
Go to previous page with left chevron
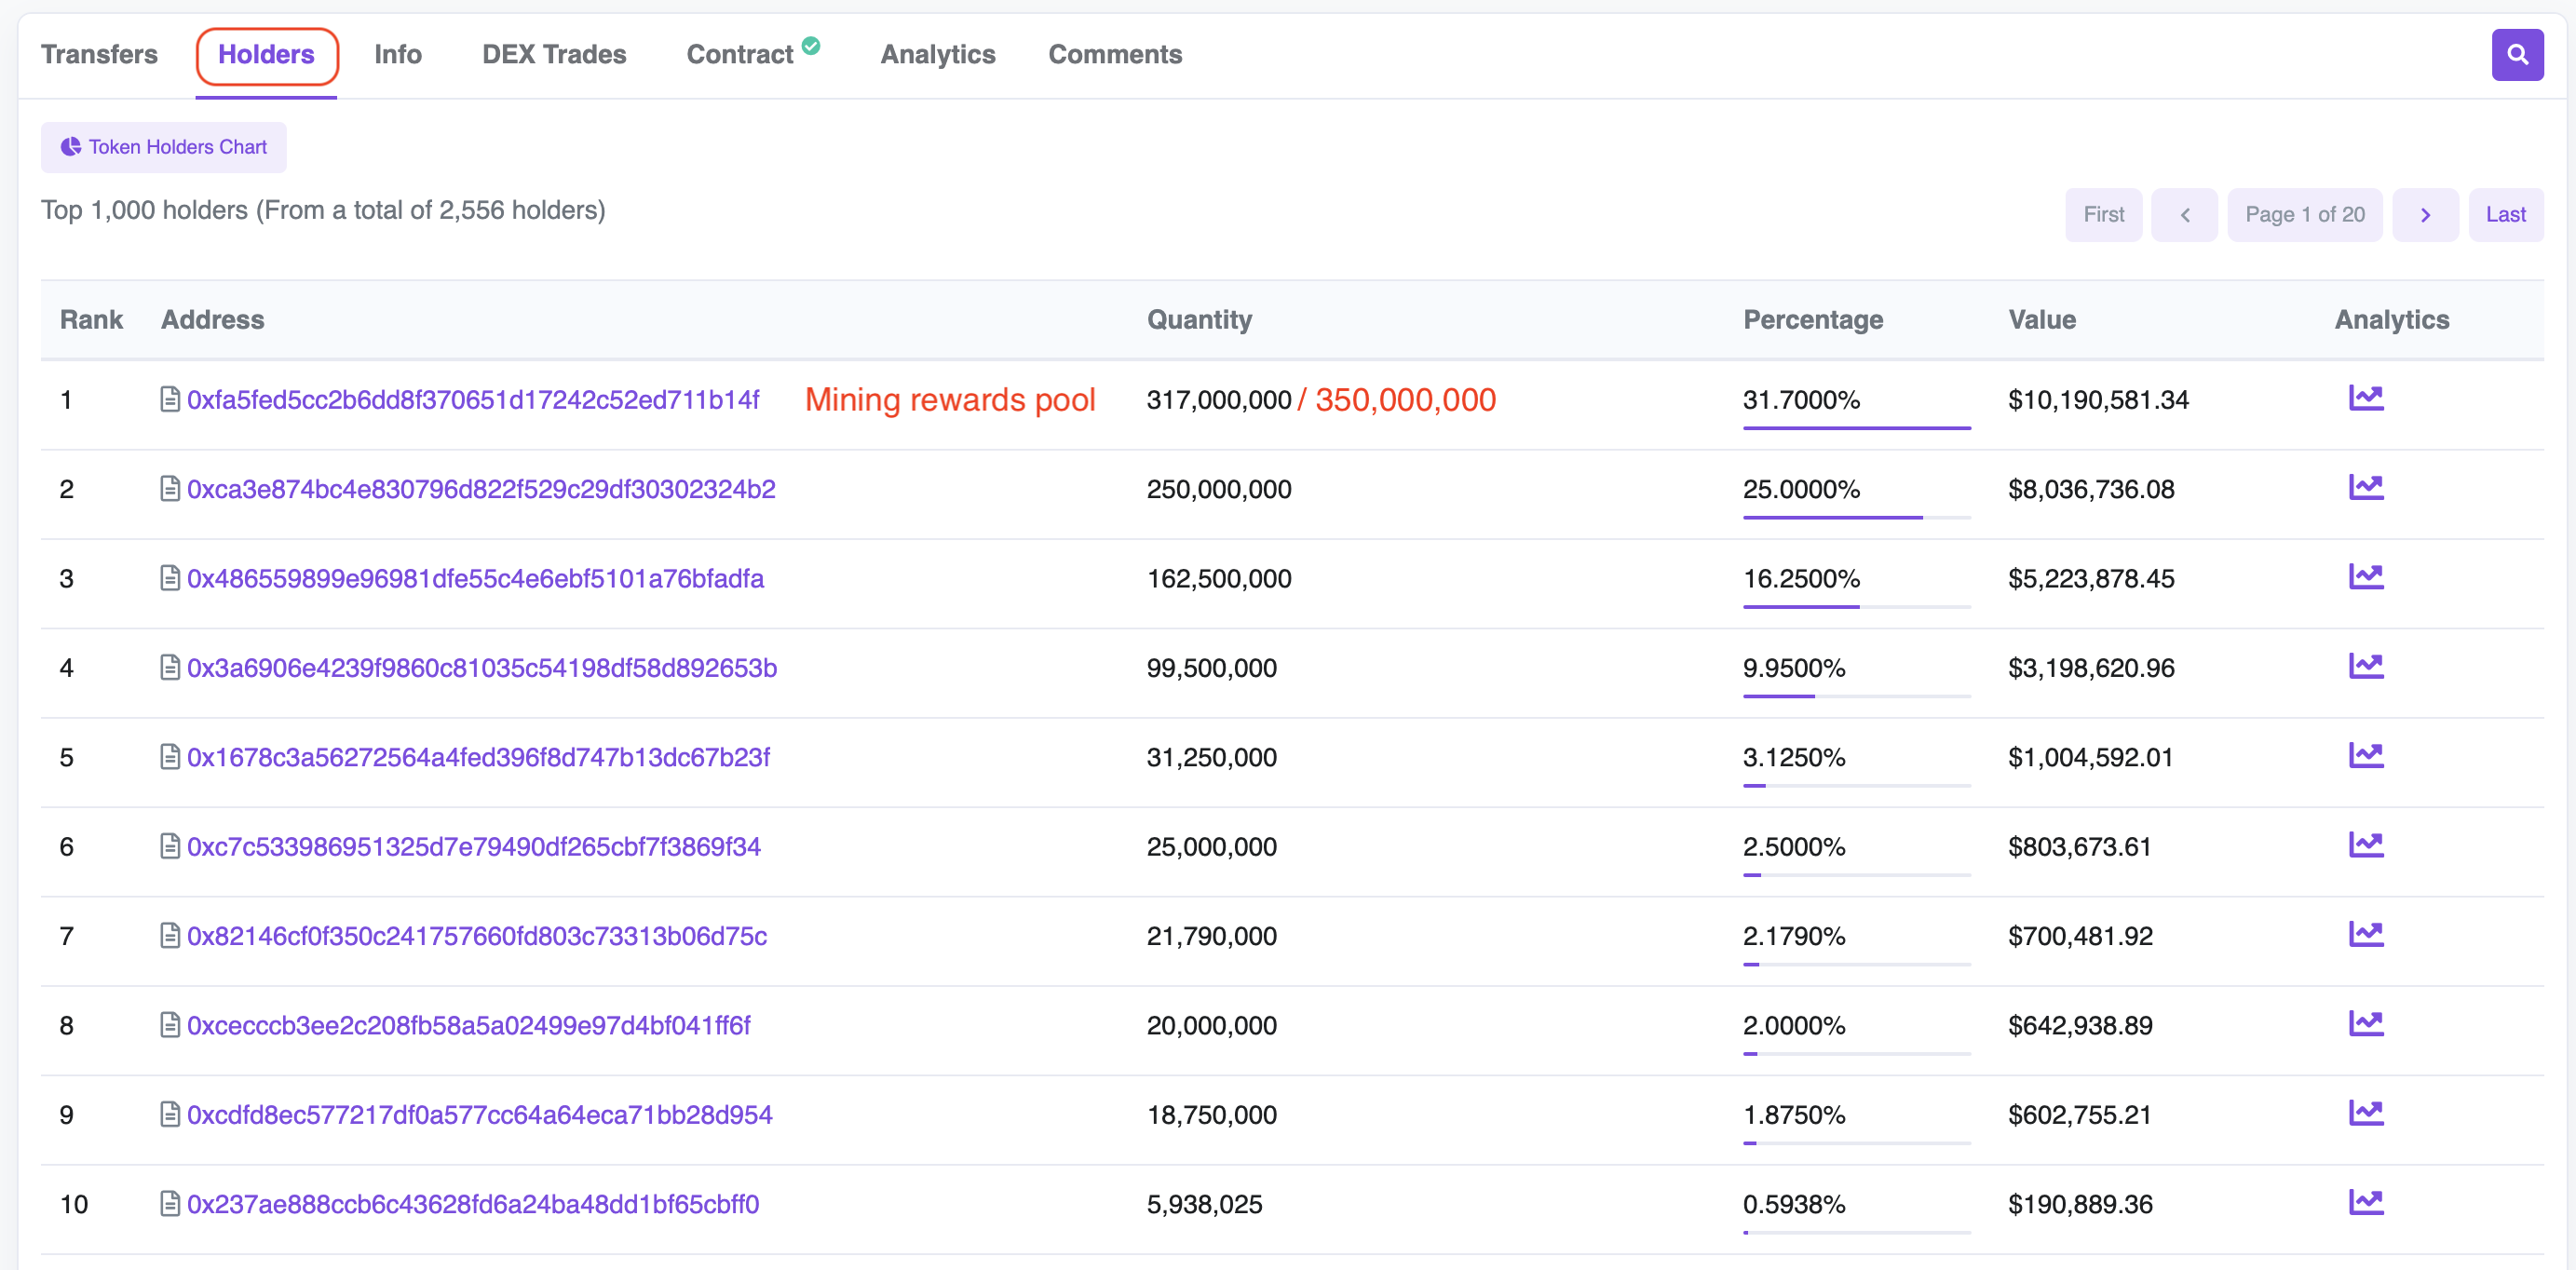[2184, 215]
